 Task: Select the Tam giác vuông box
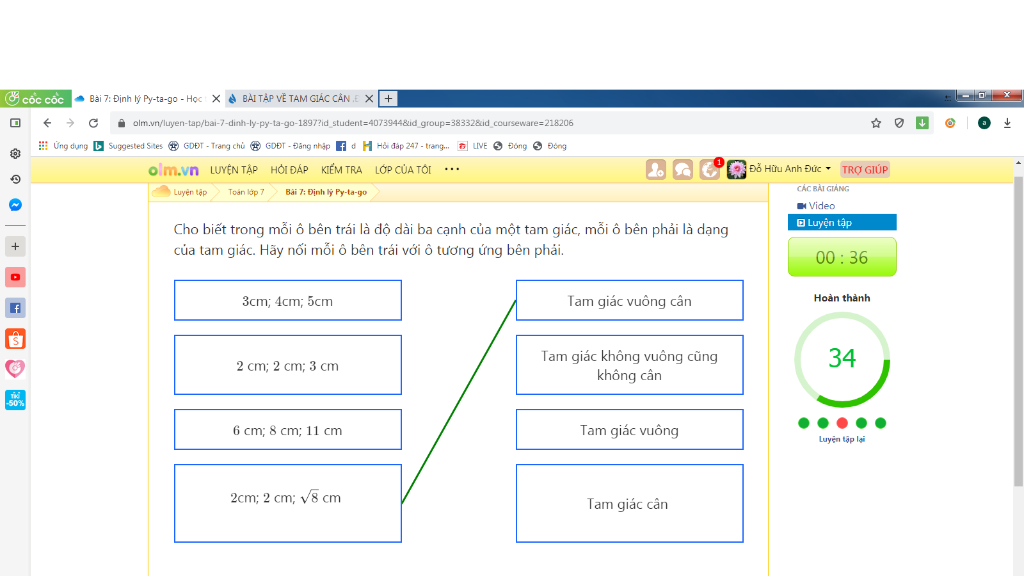click(630, 430)
